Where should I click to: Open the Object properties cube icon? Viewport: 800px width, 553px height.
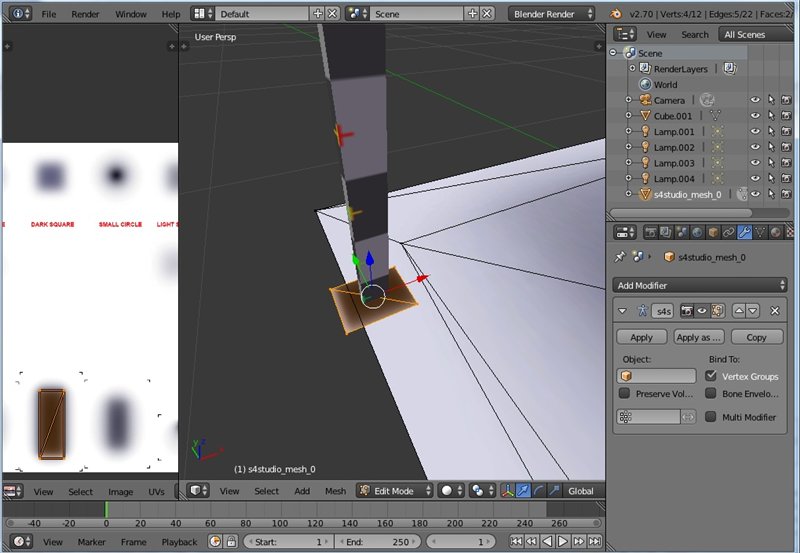coord(713,233)
